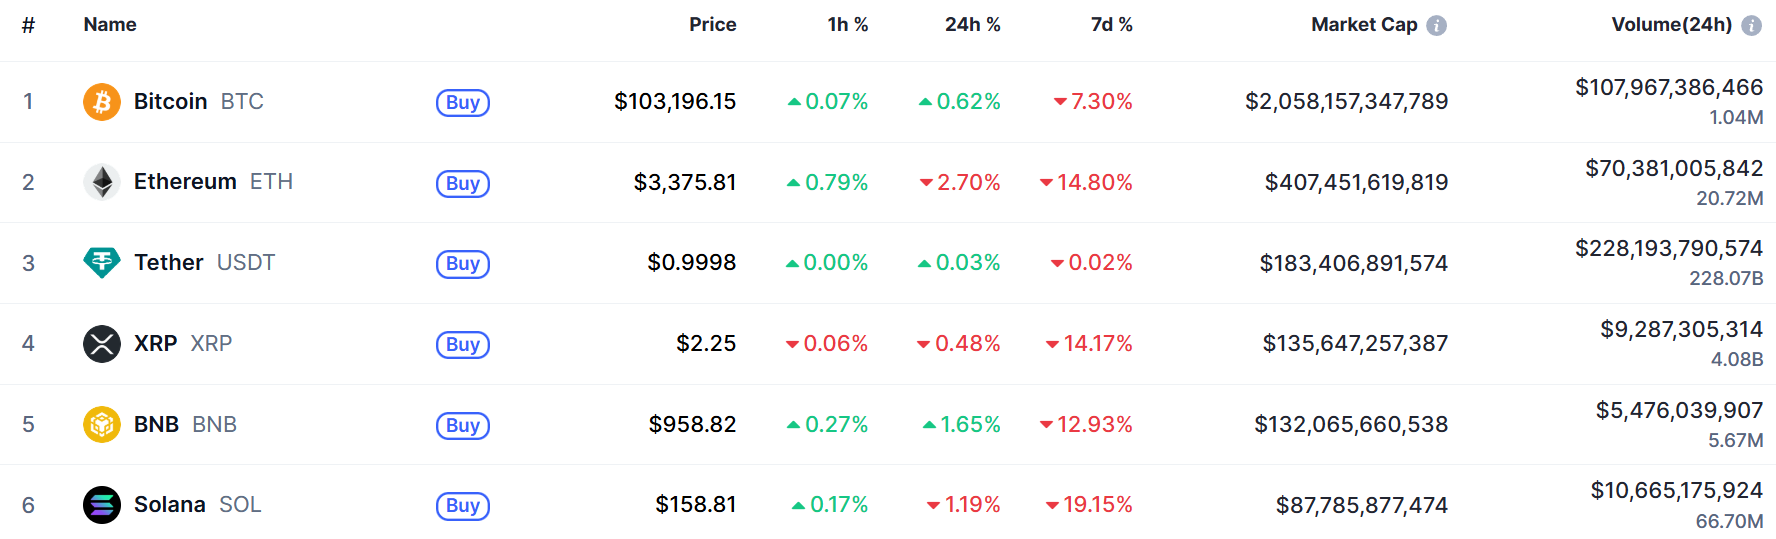
Task: Sort the table by Price column
Action: [x=712, y=25]
